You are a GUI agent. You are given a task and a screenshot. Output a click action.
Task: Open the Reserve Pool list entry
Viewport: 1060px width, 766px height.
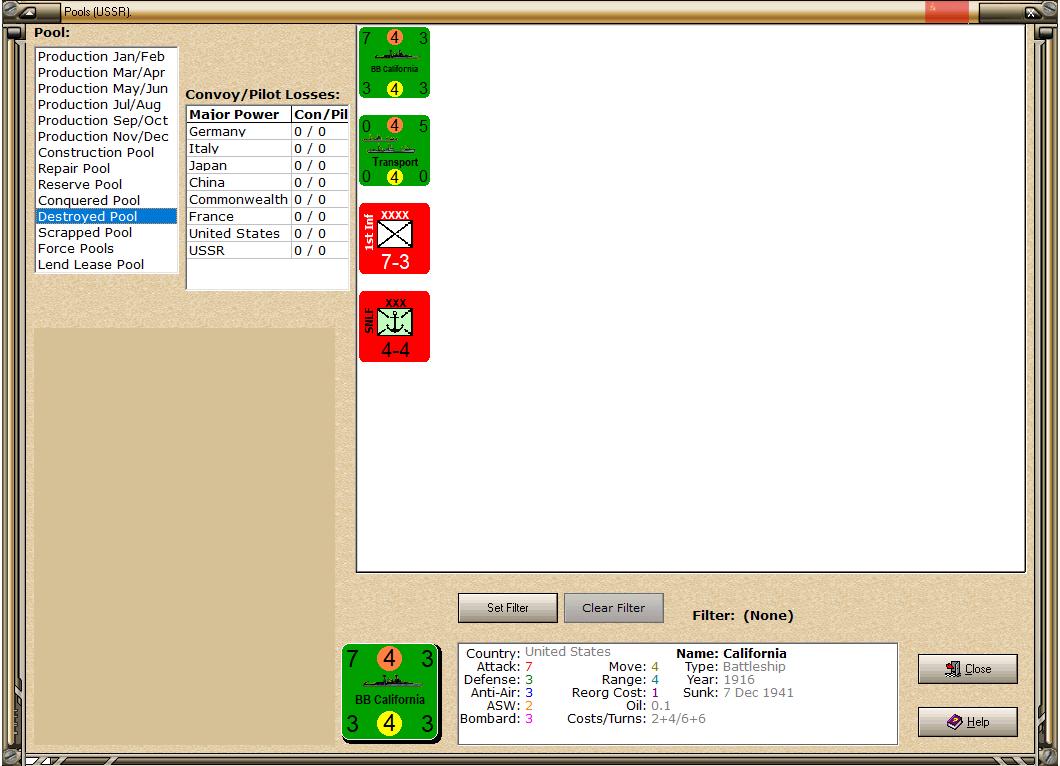click(106, 185)
